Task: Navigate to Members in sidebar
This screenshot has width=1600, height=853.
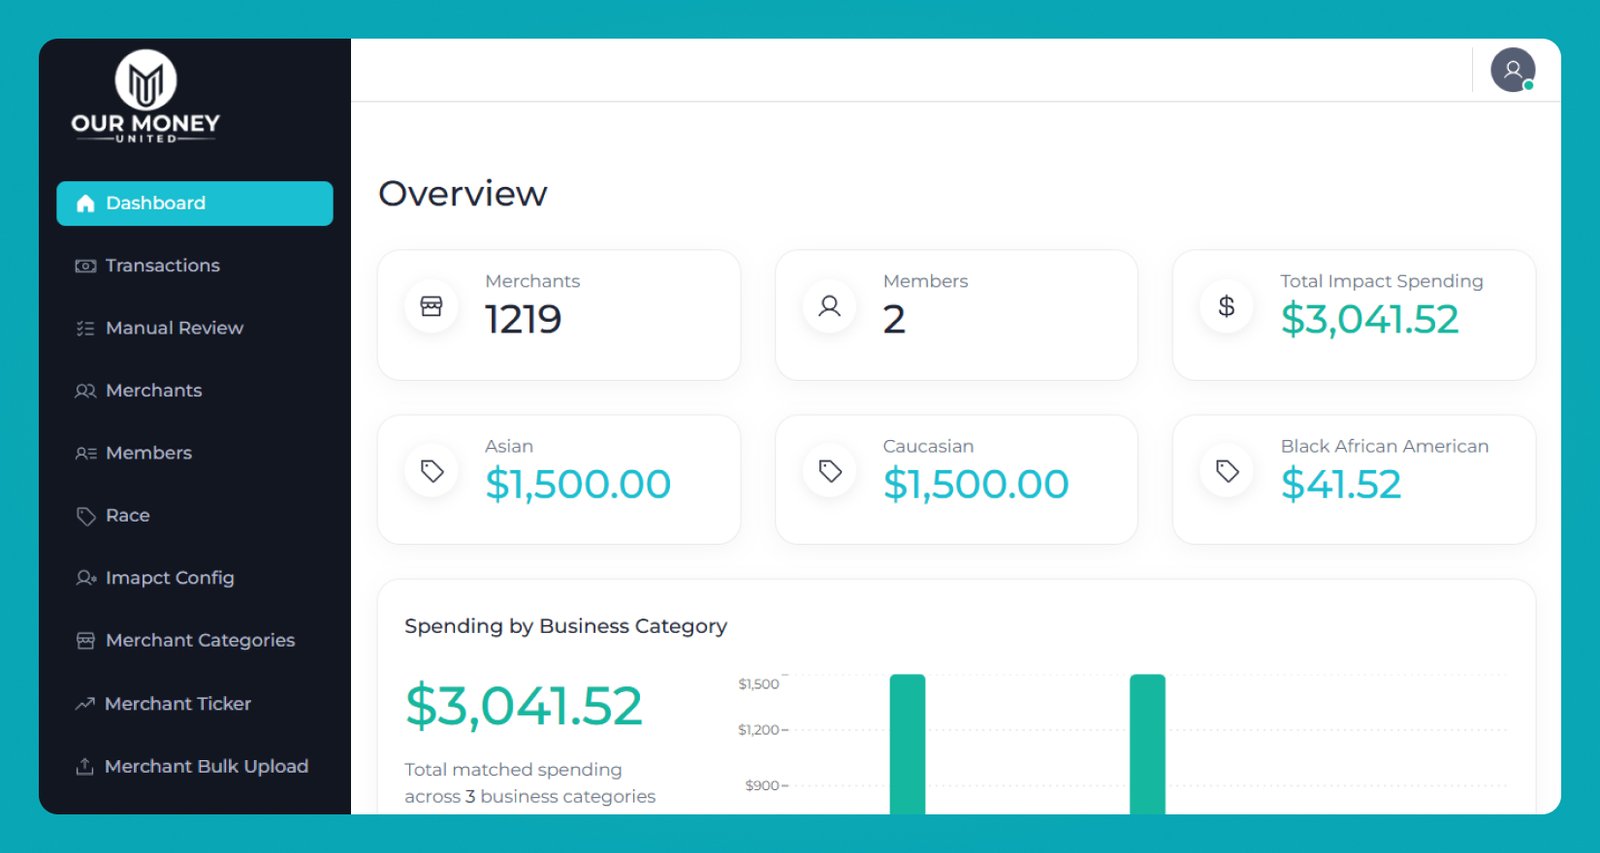Action: (x=148, y=453)
